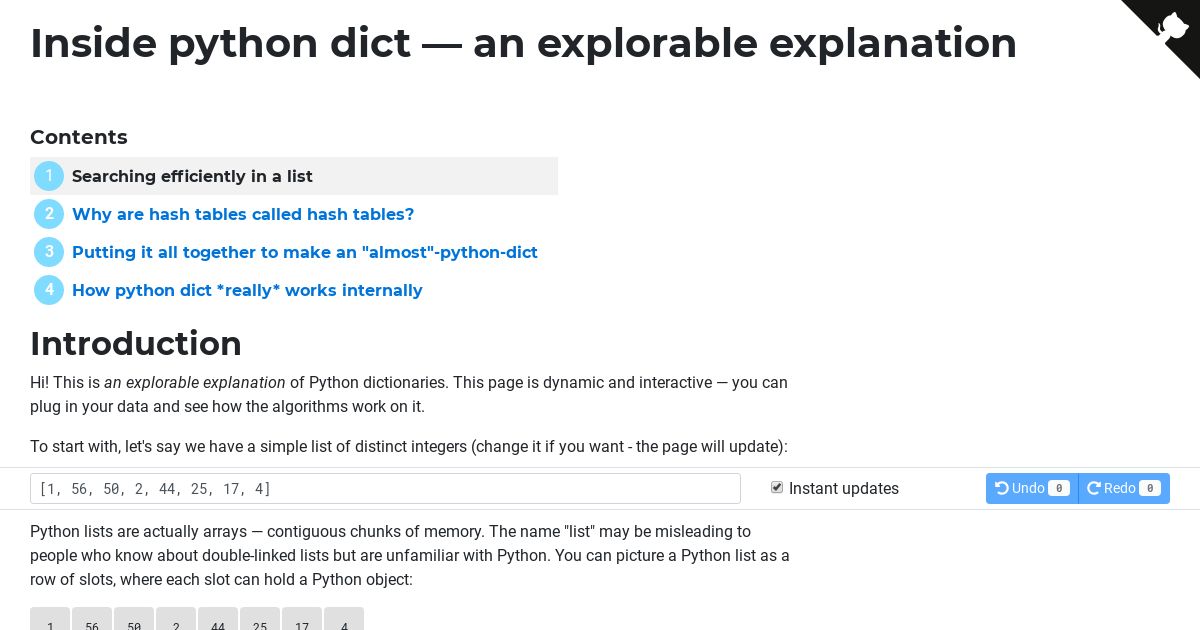1200x630 pixels.
Task: Click the integer list input field
Action: [x=385, y=488]
